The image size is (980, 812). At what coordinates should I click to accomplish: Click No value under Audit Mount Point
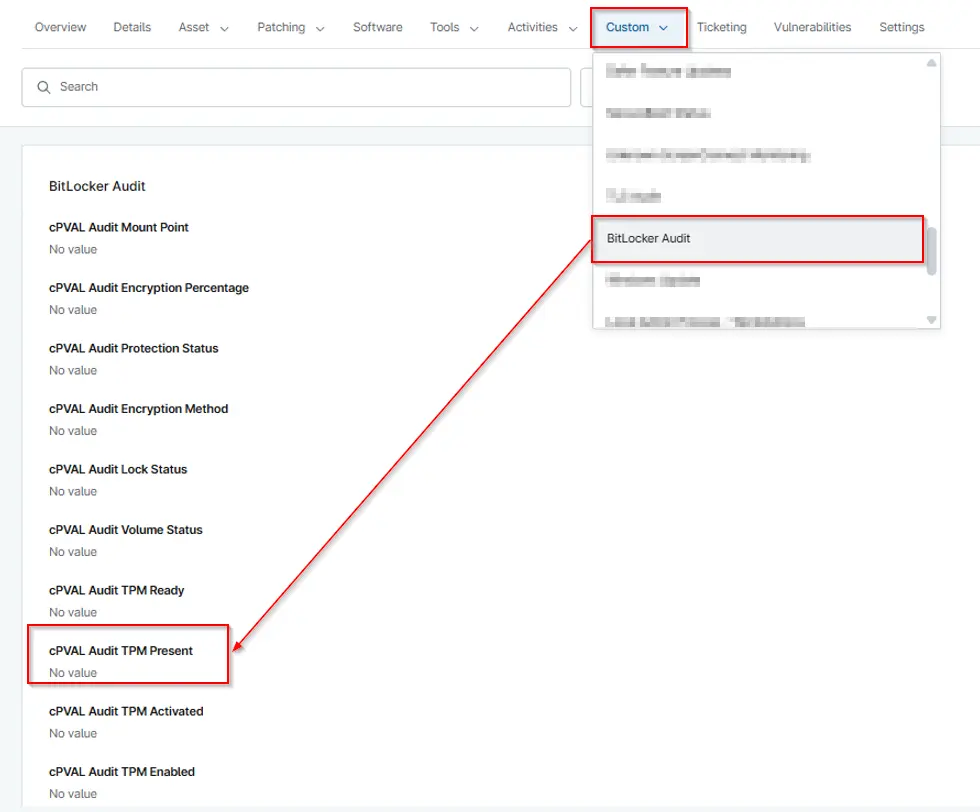pos(73,249)
